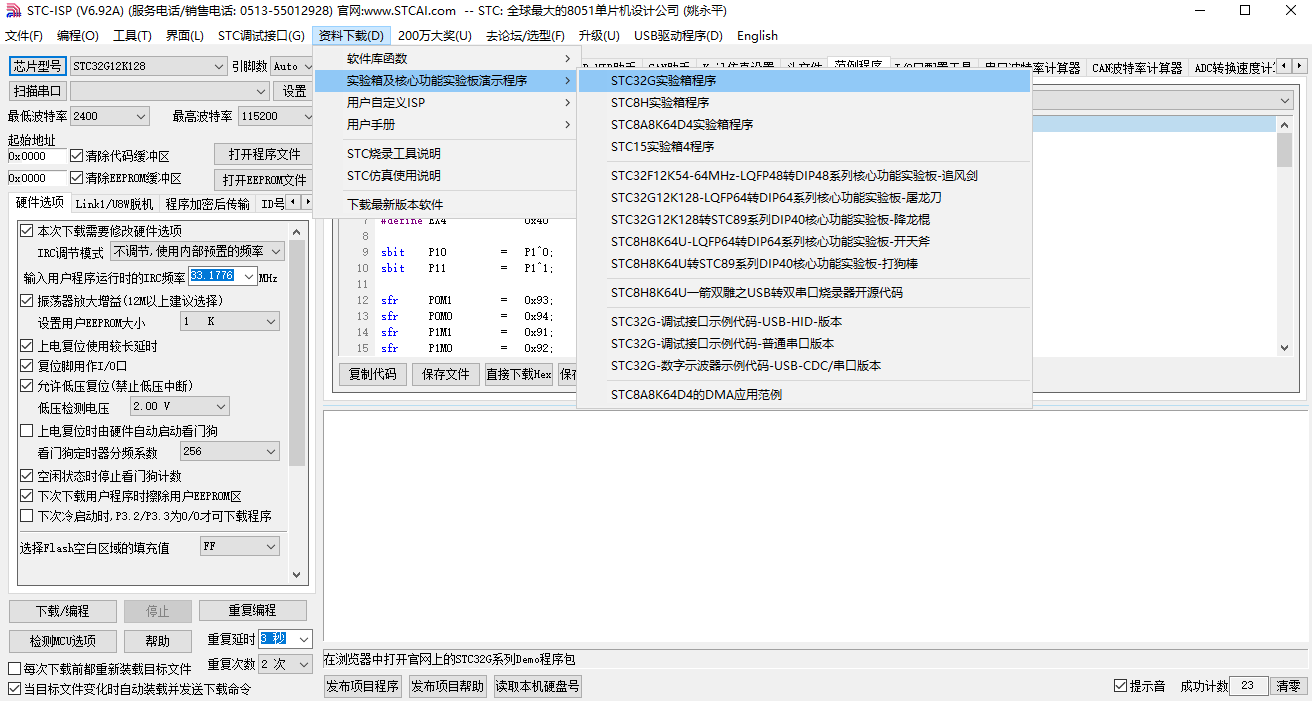Toggle 清除代码缓冲区 checkbox
Image resolution: width=1312 pixels, height=701 pixels.
76,156
